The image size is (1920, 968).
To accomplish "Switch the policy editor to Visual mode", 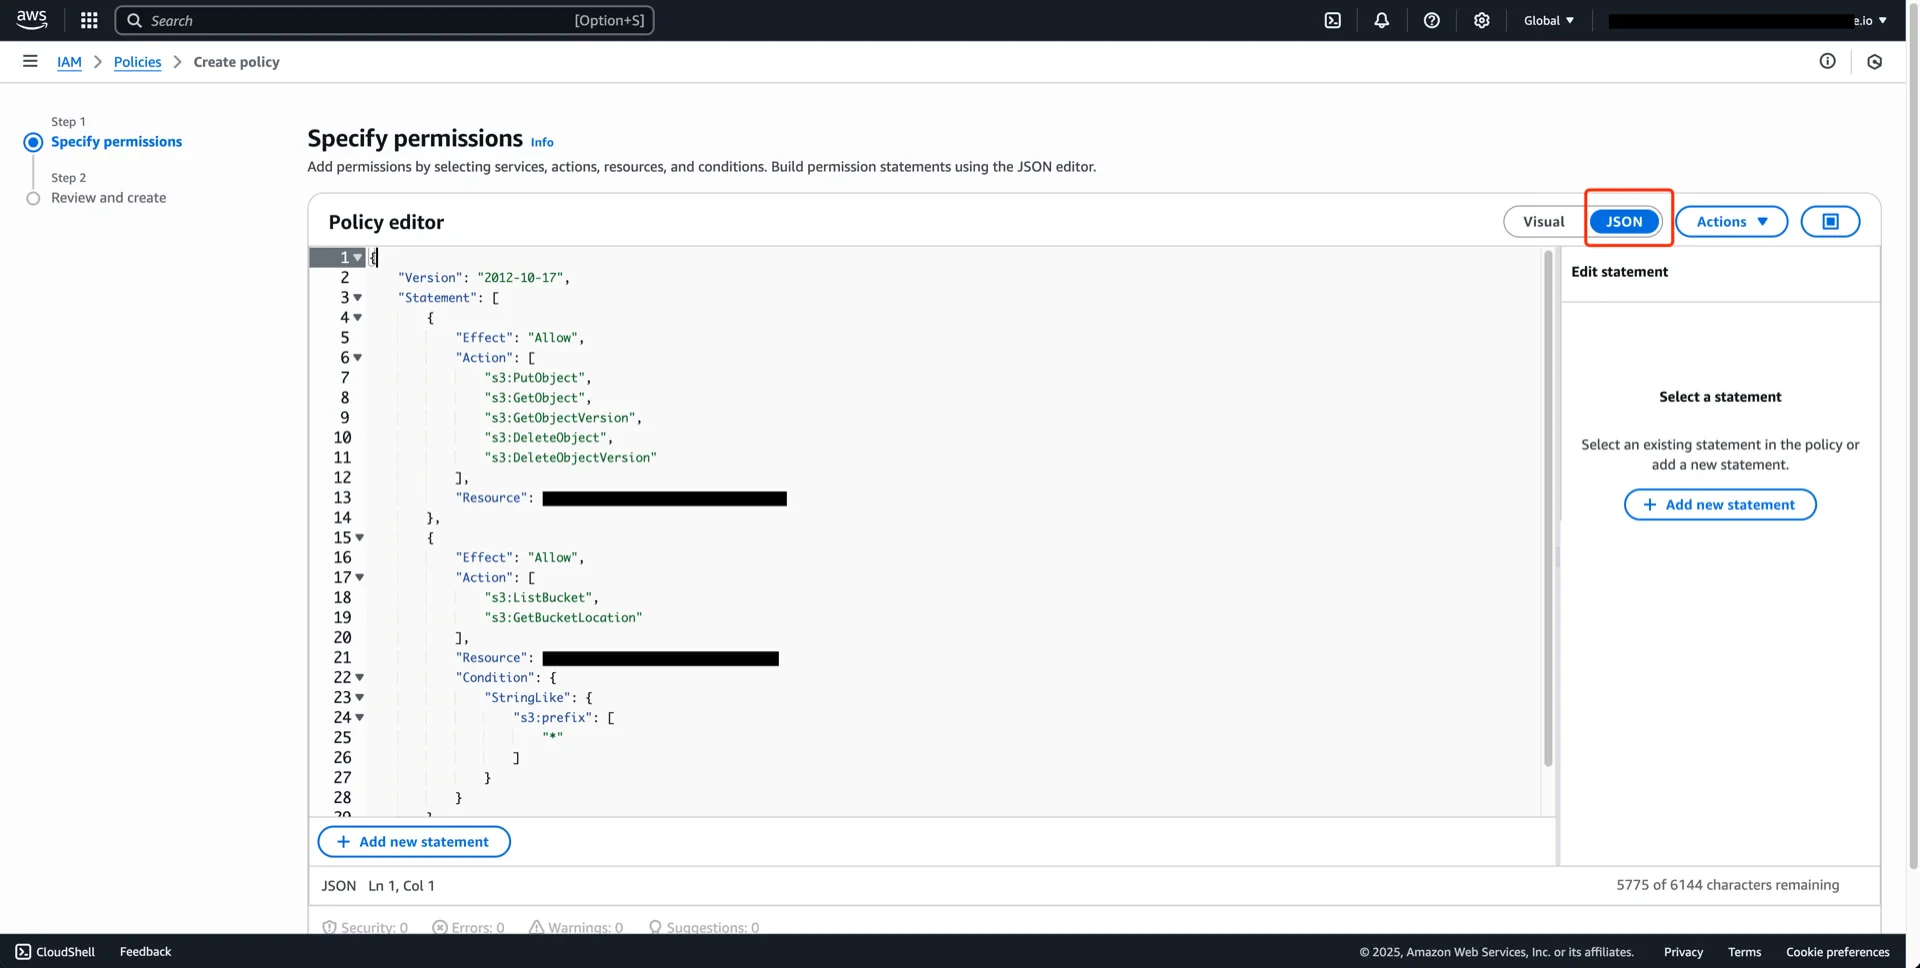I will click(1544, 222).
